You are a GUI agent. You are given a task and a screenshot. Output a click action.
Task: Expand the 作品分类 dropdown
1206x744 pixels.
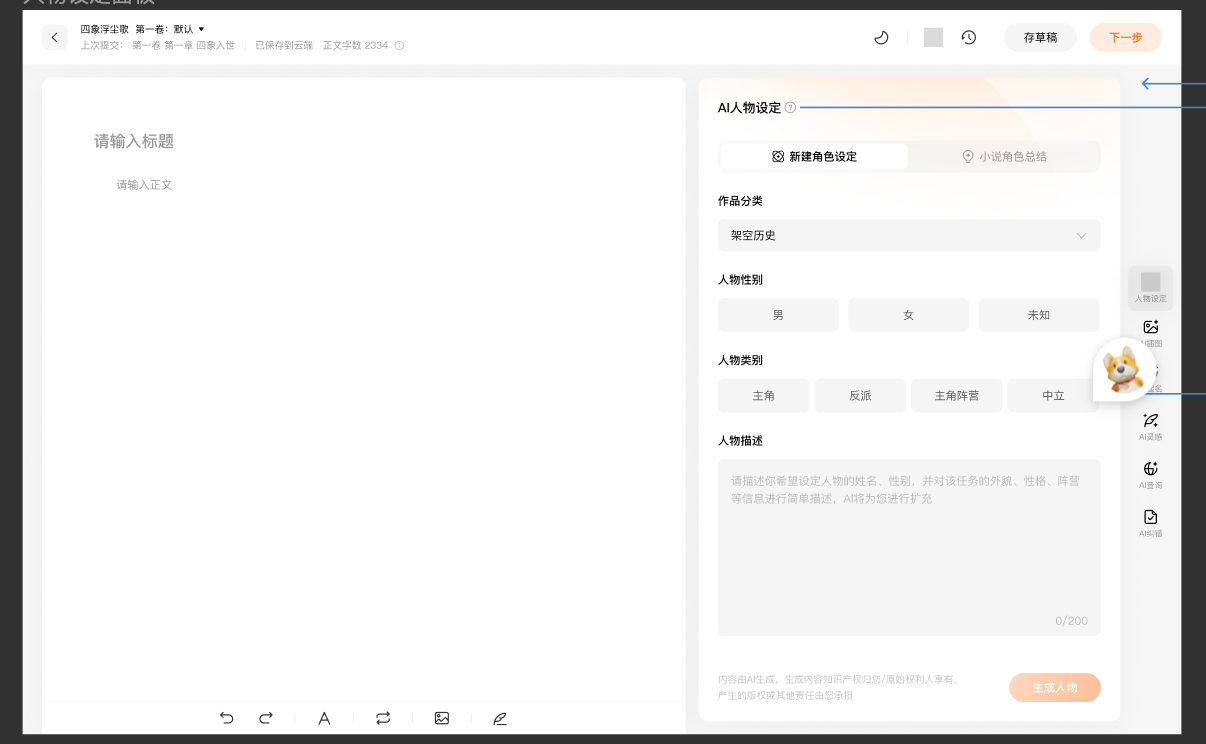[x=909, y=235]
